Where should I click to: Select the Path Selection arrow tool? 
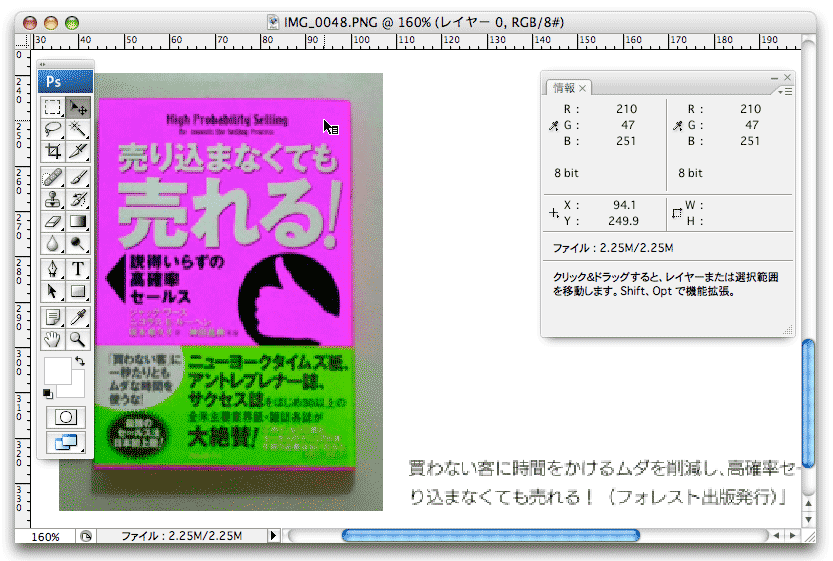point(53,291)
